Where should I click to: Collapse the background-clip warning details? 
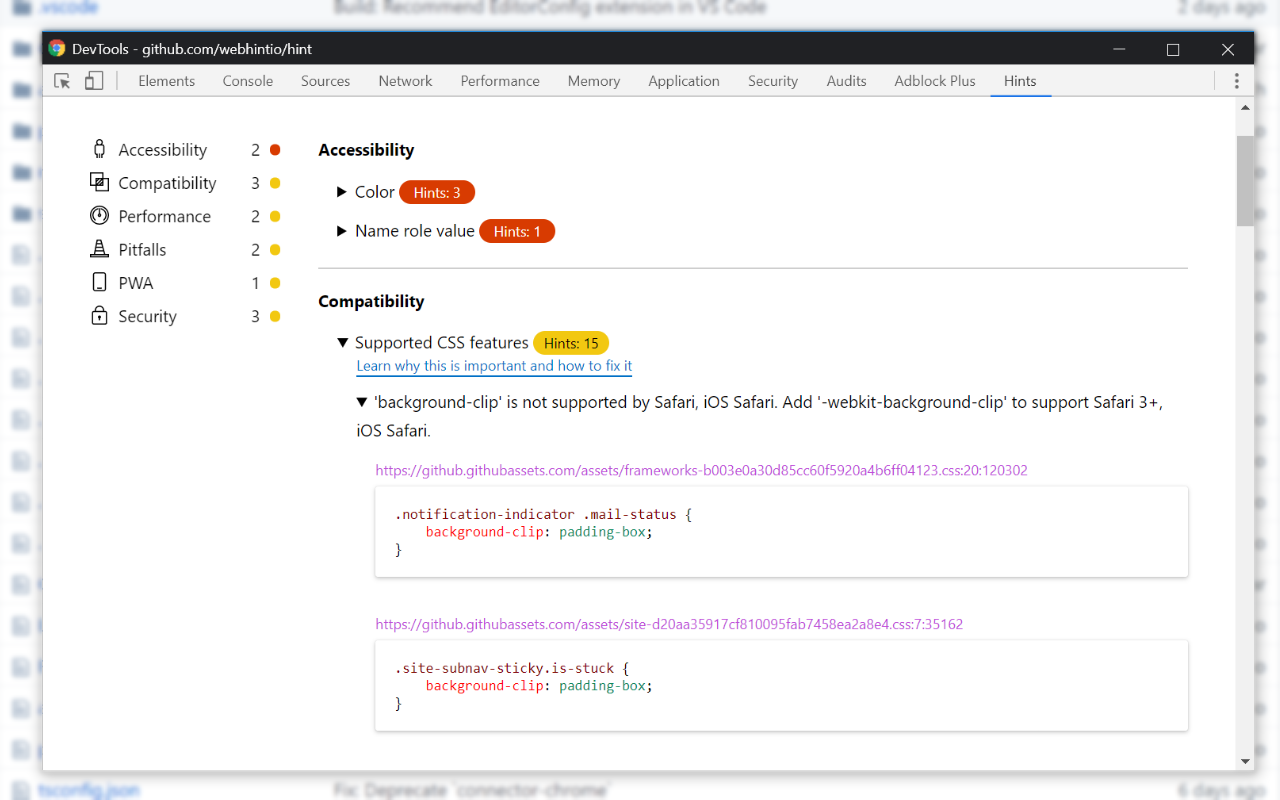point(361,401)
